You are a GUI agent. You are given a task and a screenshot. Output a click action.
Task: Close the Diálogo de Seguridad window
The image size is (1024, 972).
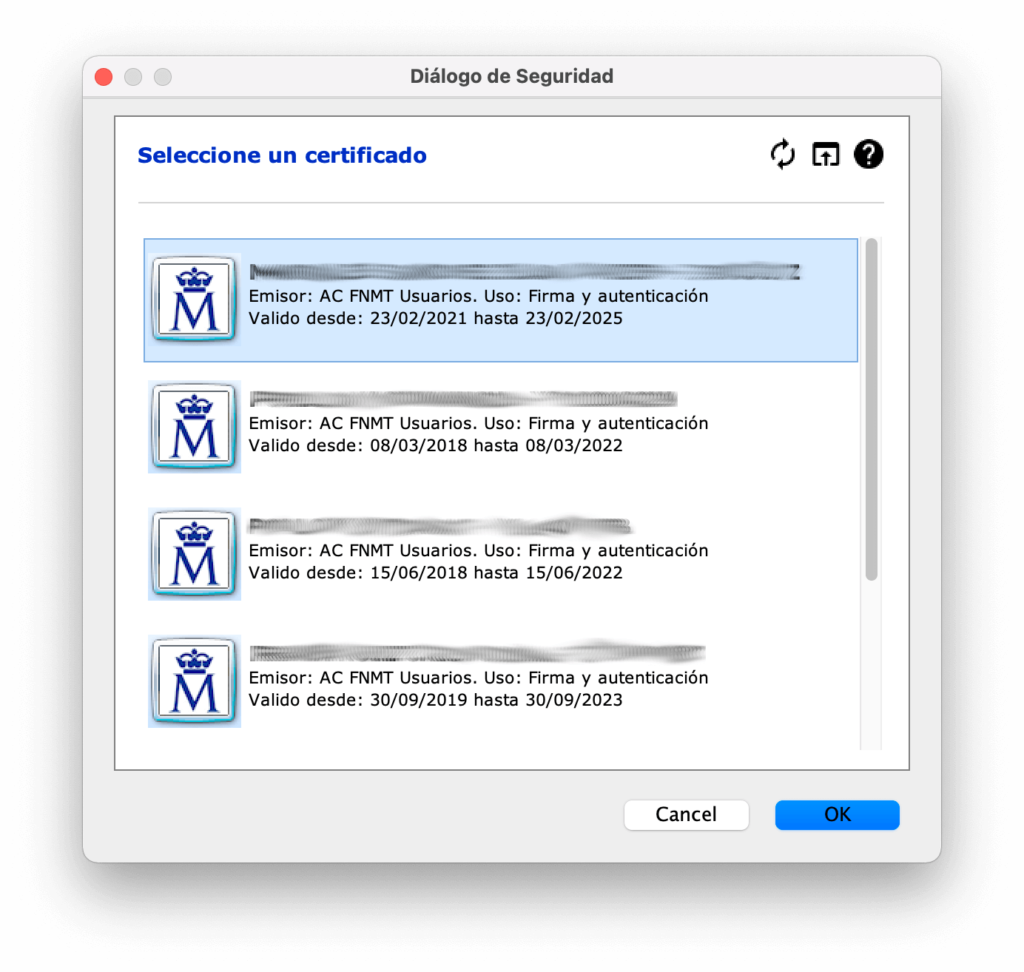click(x=104, y=77)
